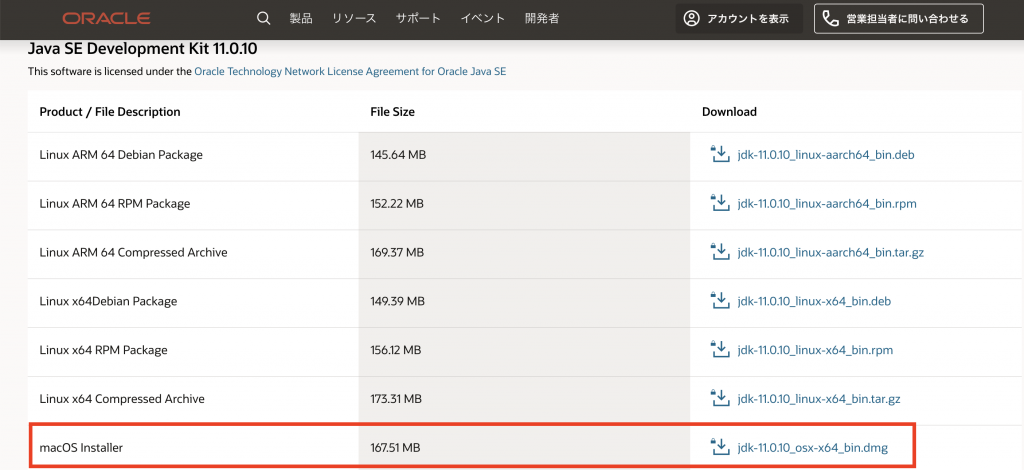The image size is (1024, 470).
Task: Click the 営業担当者に問い合わせる button
Action: [899, 18]
